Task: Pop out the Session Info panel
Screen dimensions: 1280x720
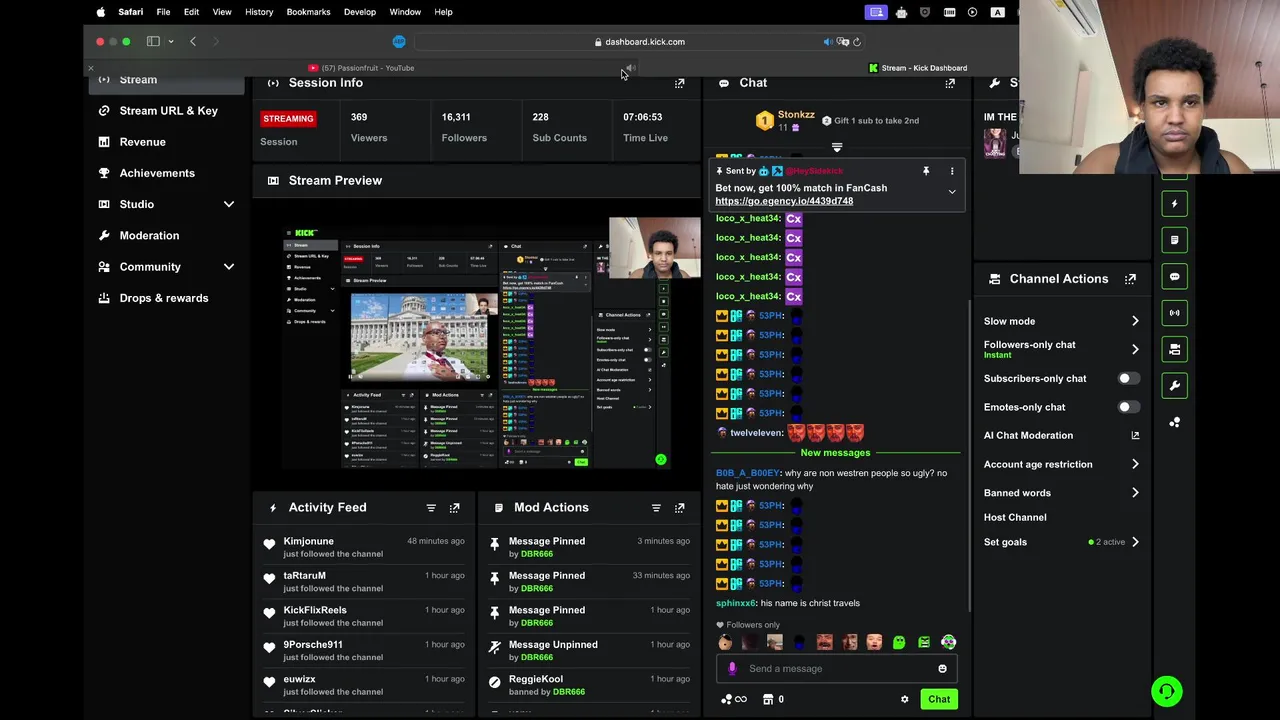Action: coord(679,83)
